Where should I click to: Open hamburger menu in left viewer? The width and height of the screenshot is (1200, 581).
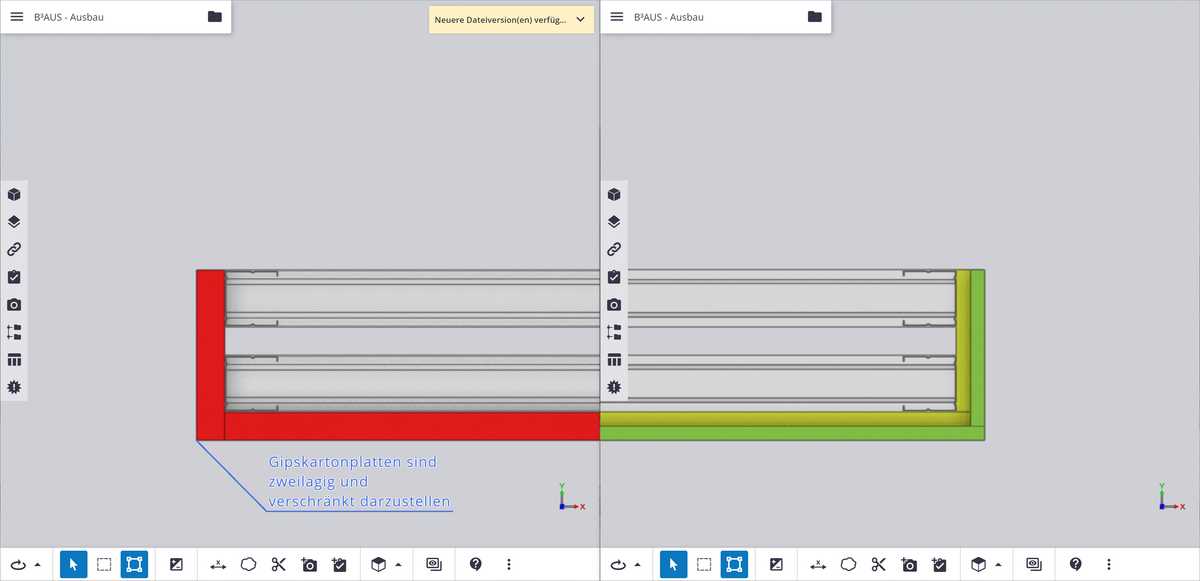pyautogui.click(x=16, y=17)
